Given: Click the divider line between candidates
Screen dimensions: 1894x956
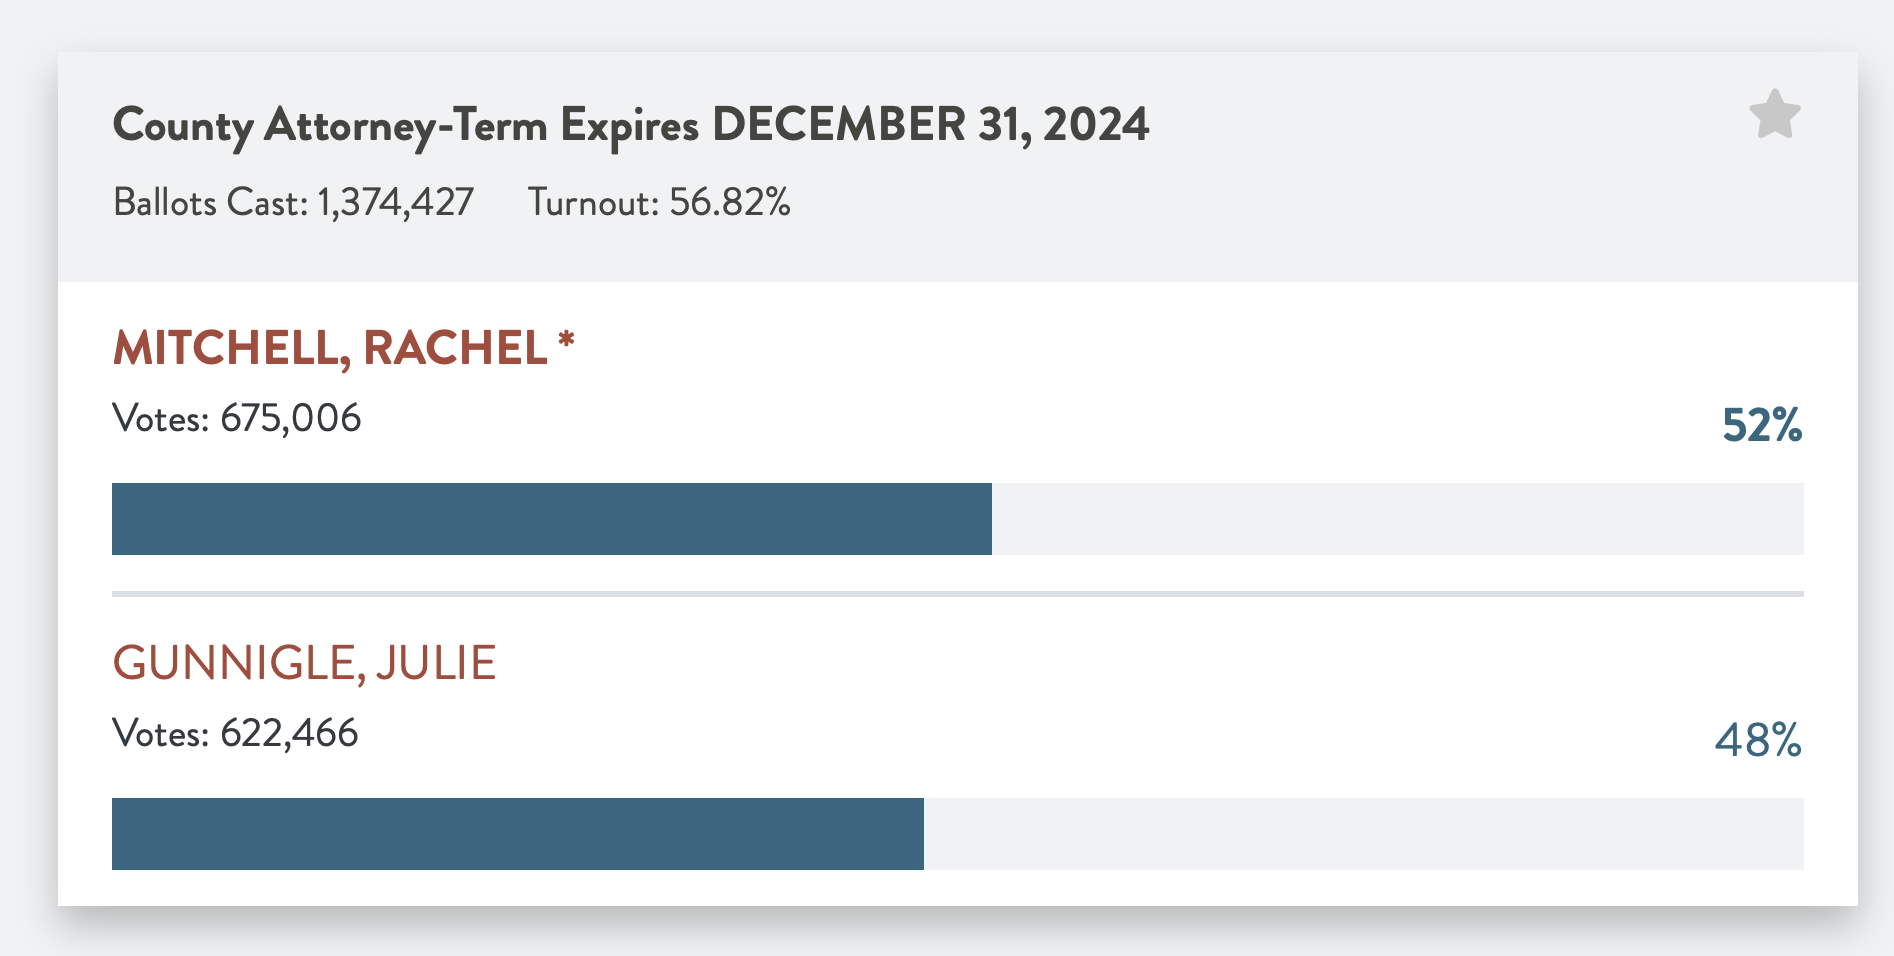Looking at the screenshot, I should (x=958, y=594).
